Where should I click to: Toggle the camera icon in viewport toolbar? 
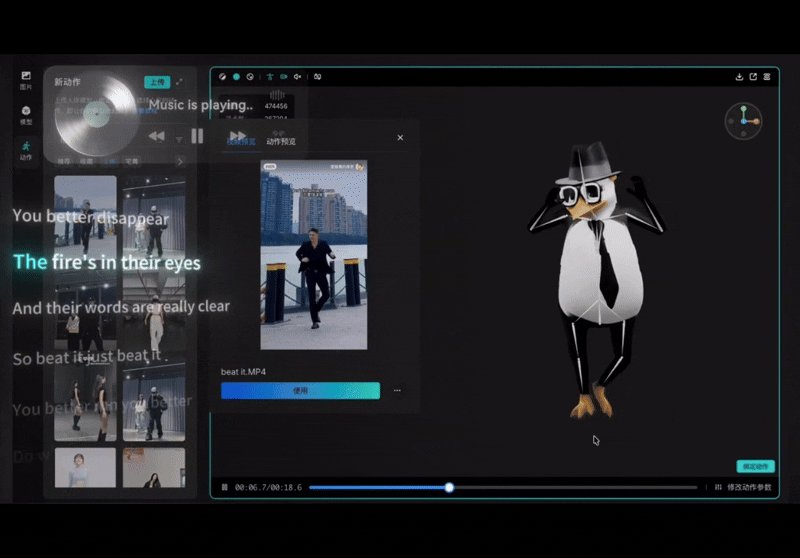(284, 77)
